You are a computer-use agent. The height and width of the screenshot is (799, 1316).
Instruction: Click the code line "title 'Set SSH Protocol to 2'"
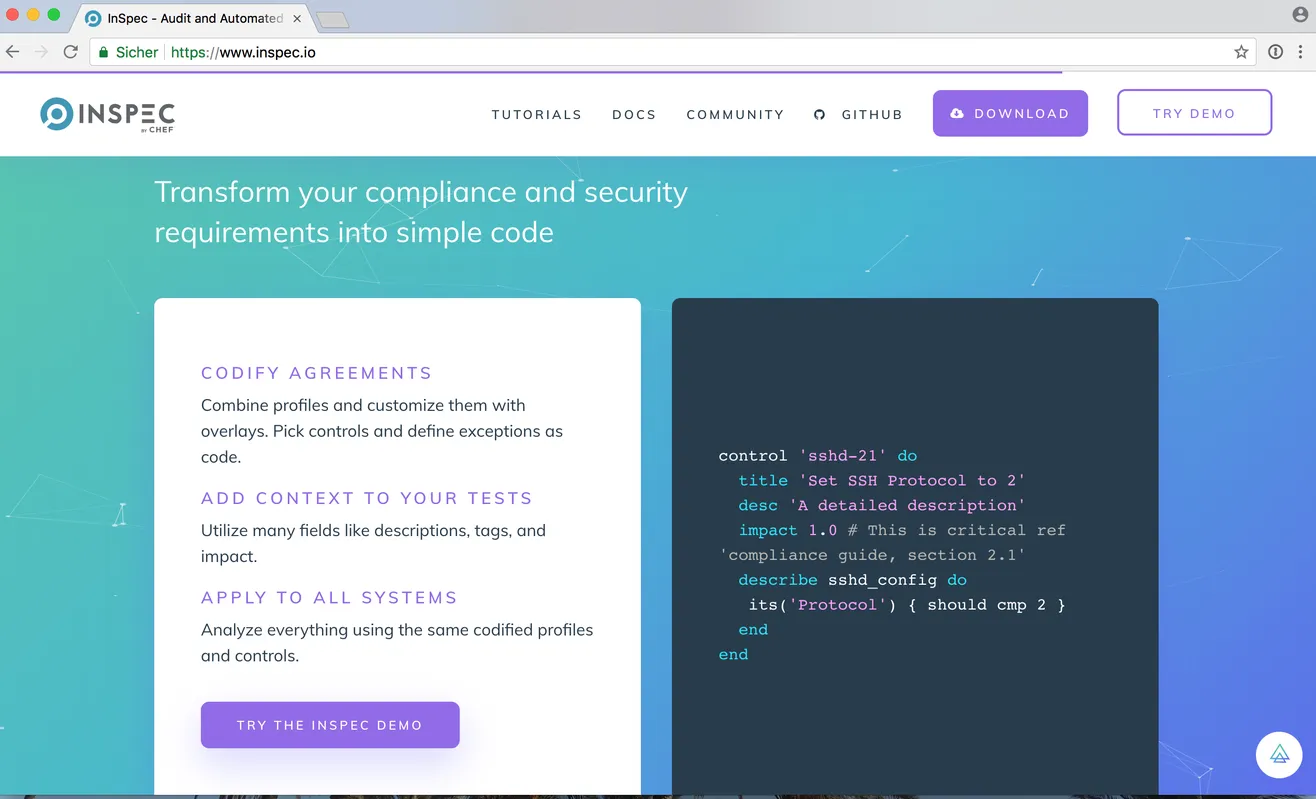pos(882,480)
